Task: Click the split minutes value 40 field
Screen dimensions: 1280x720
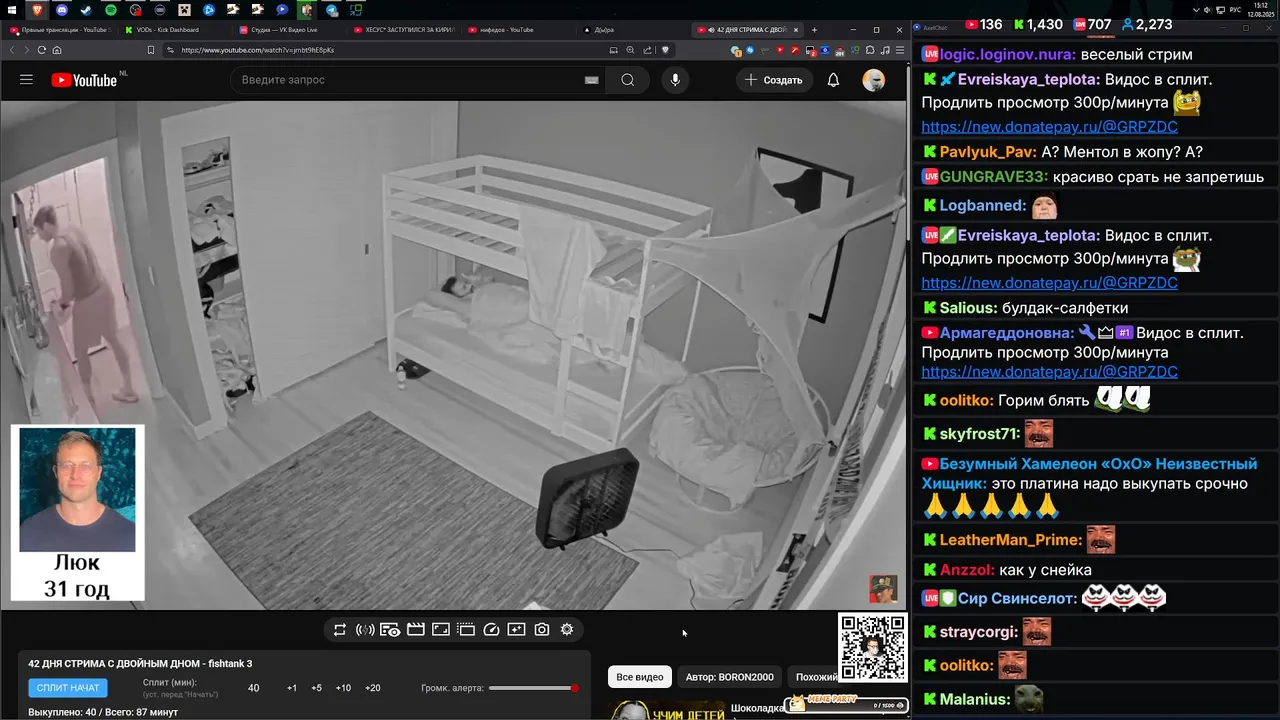Action: (x=253, y=688)
